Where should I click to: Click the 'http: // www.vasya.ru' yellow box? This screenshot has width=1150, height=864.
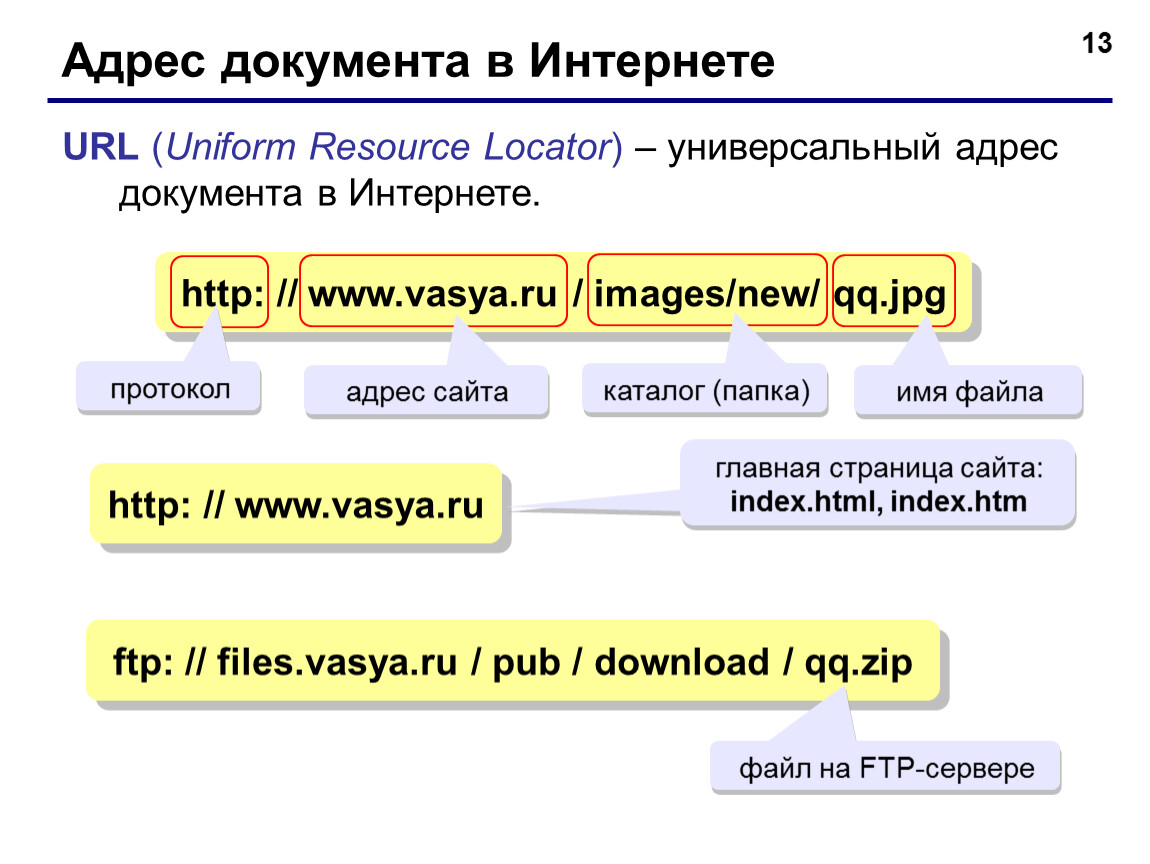point(296,504)
